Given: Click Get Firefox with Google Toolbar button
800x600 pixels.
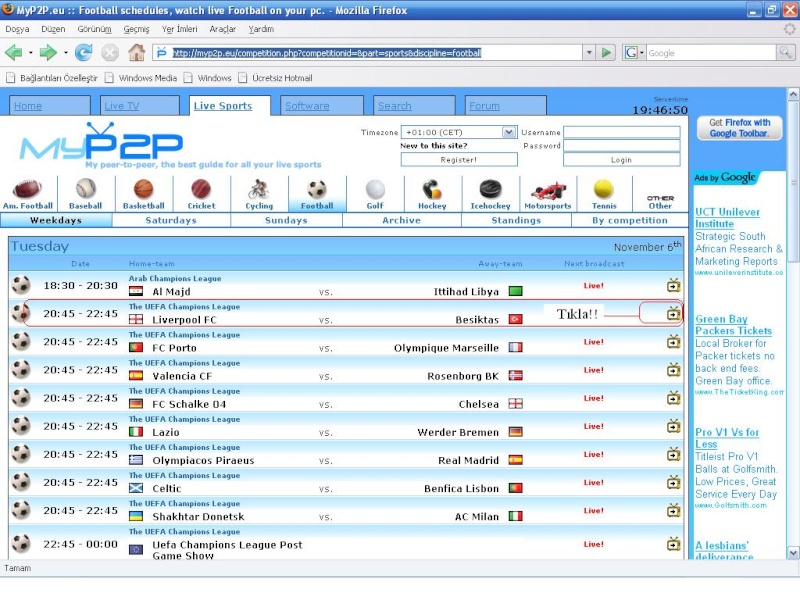Looking at the screenshot, I should [739, 128].
